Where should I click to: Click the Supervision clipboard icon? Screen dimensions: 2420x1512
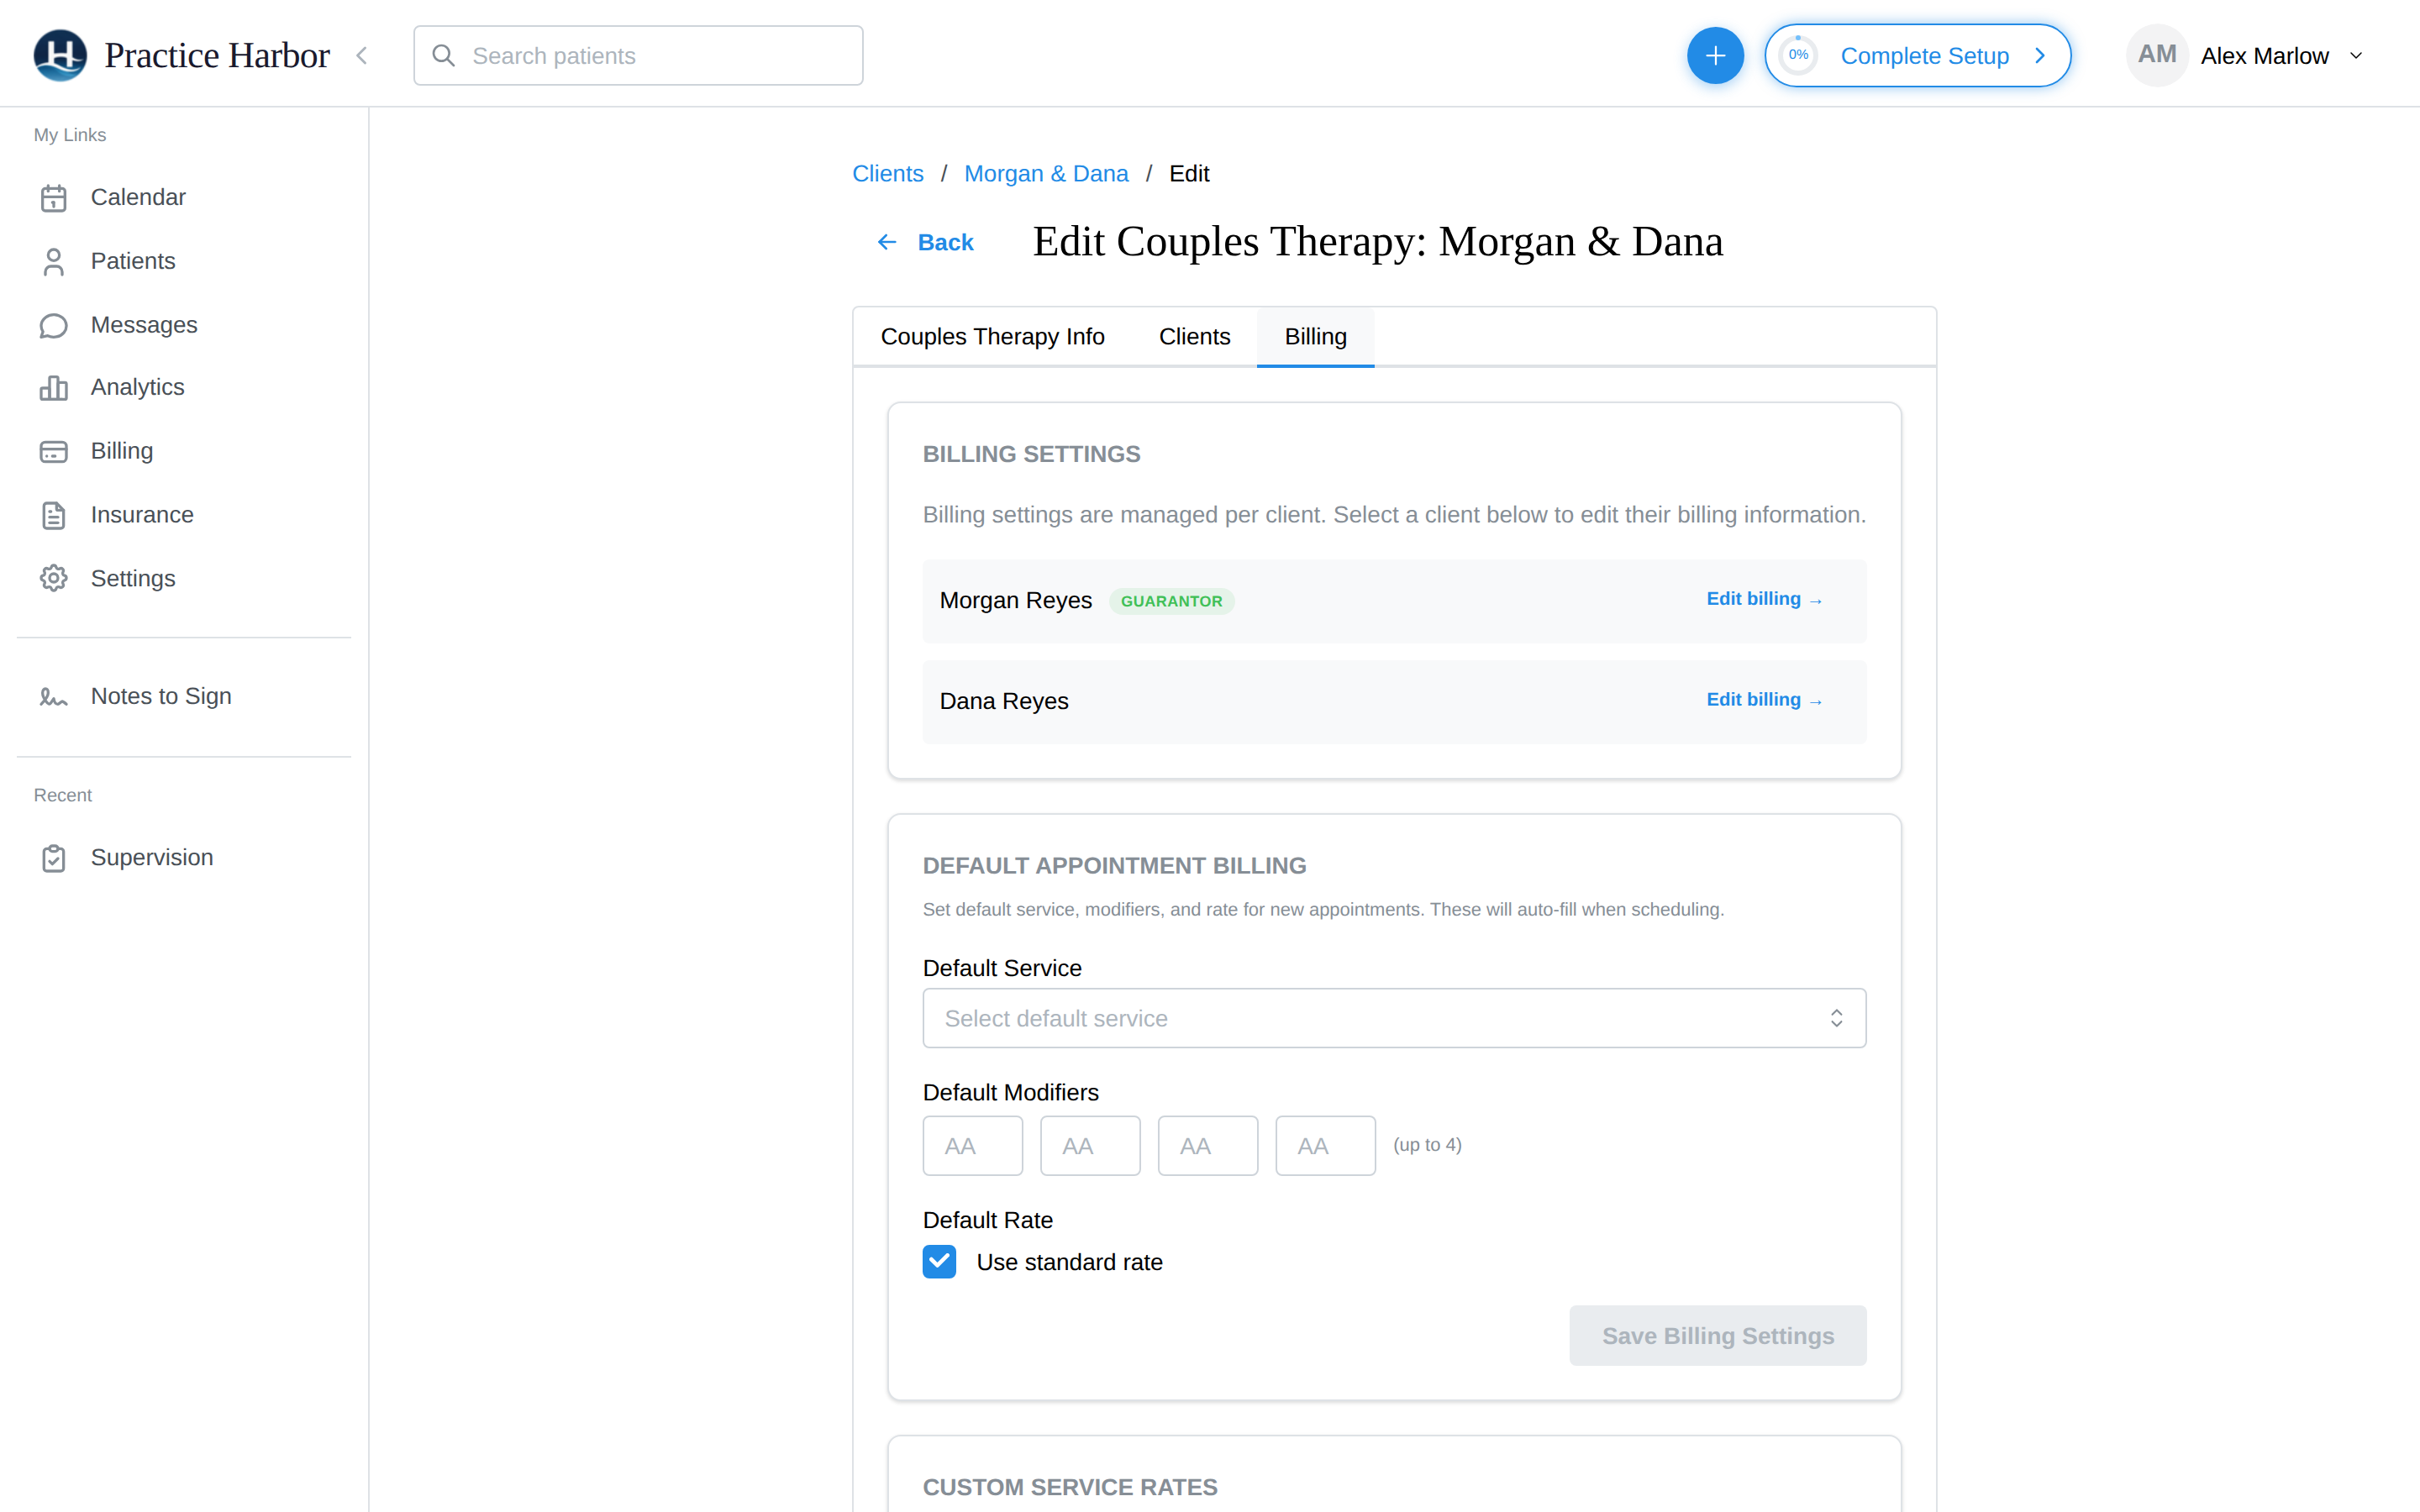tap(54, 858)
